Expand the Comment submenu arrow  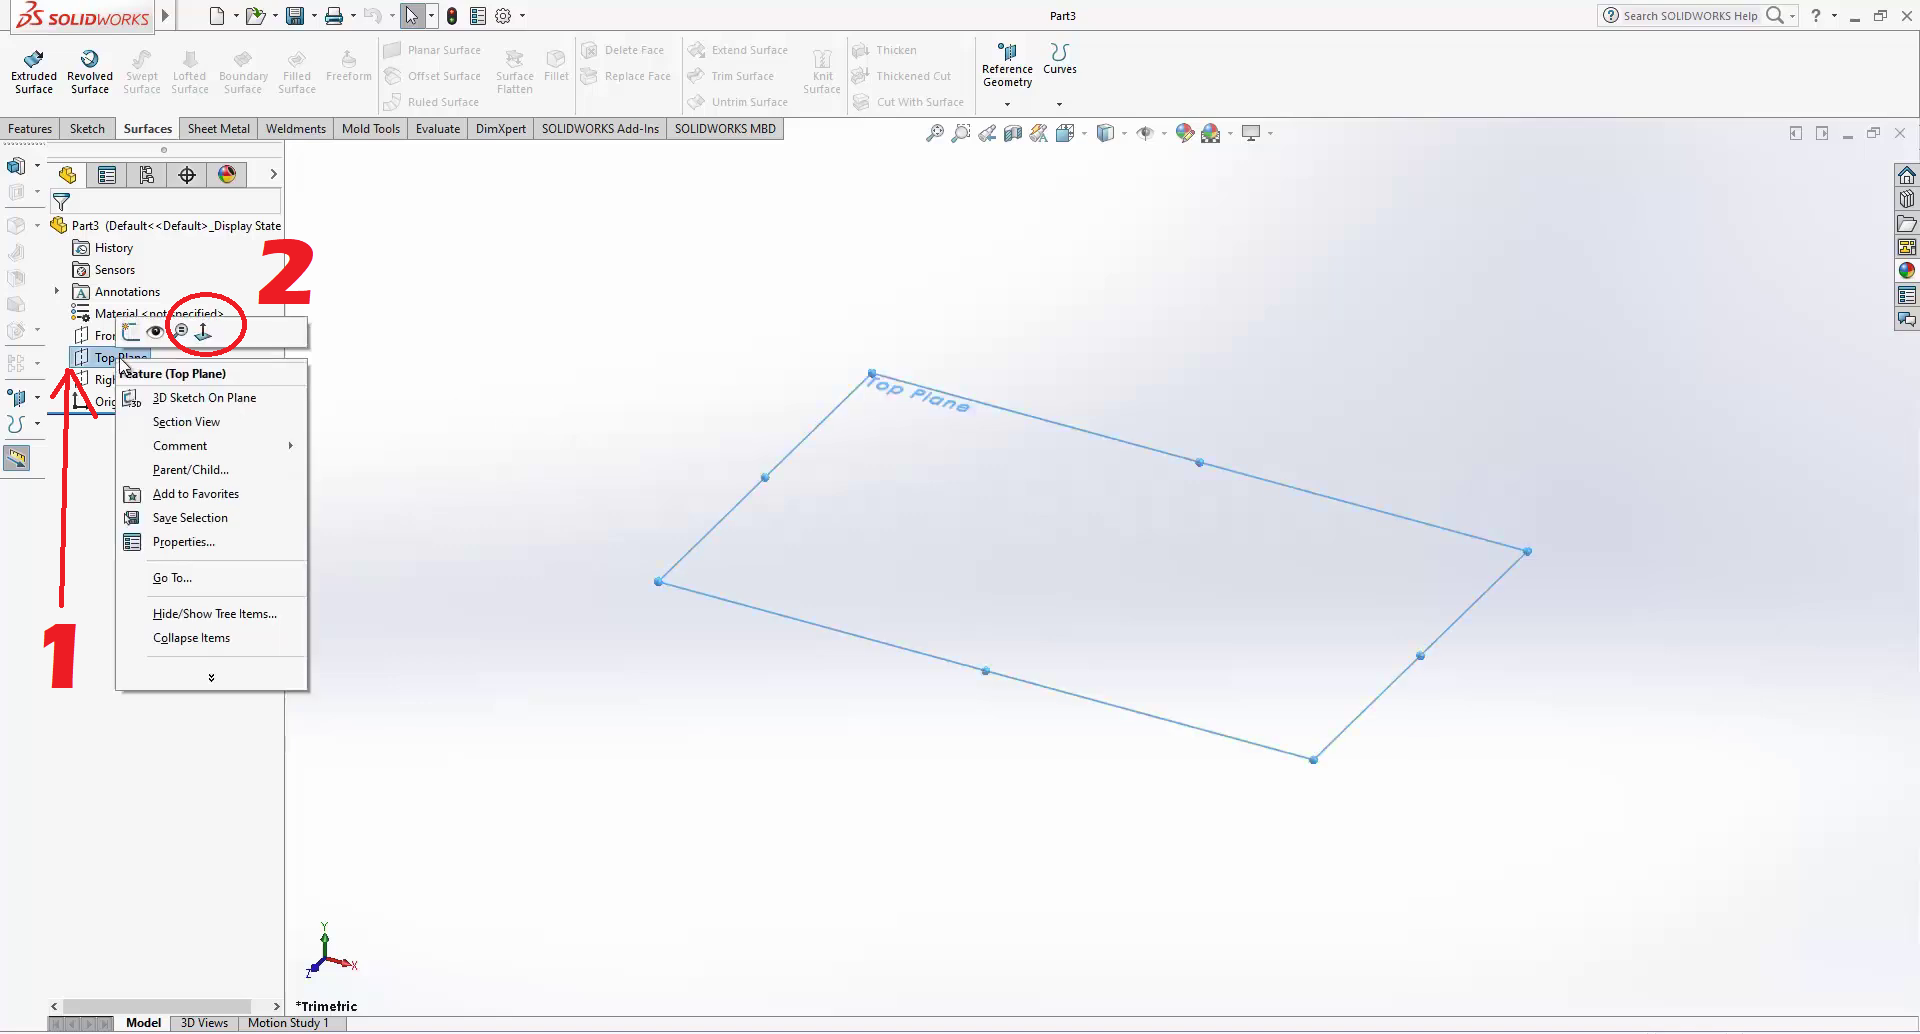(x=291, y=446)
